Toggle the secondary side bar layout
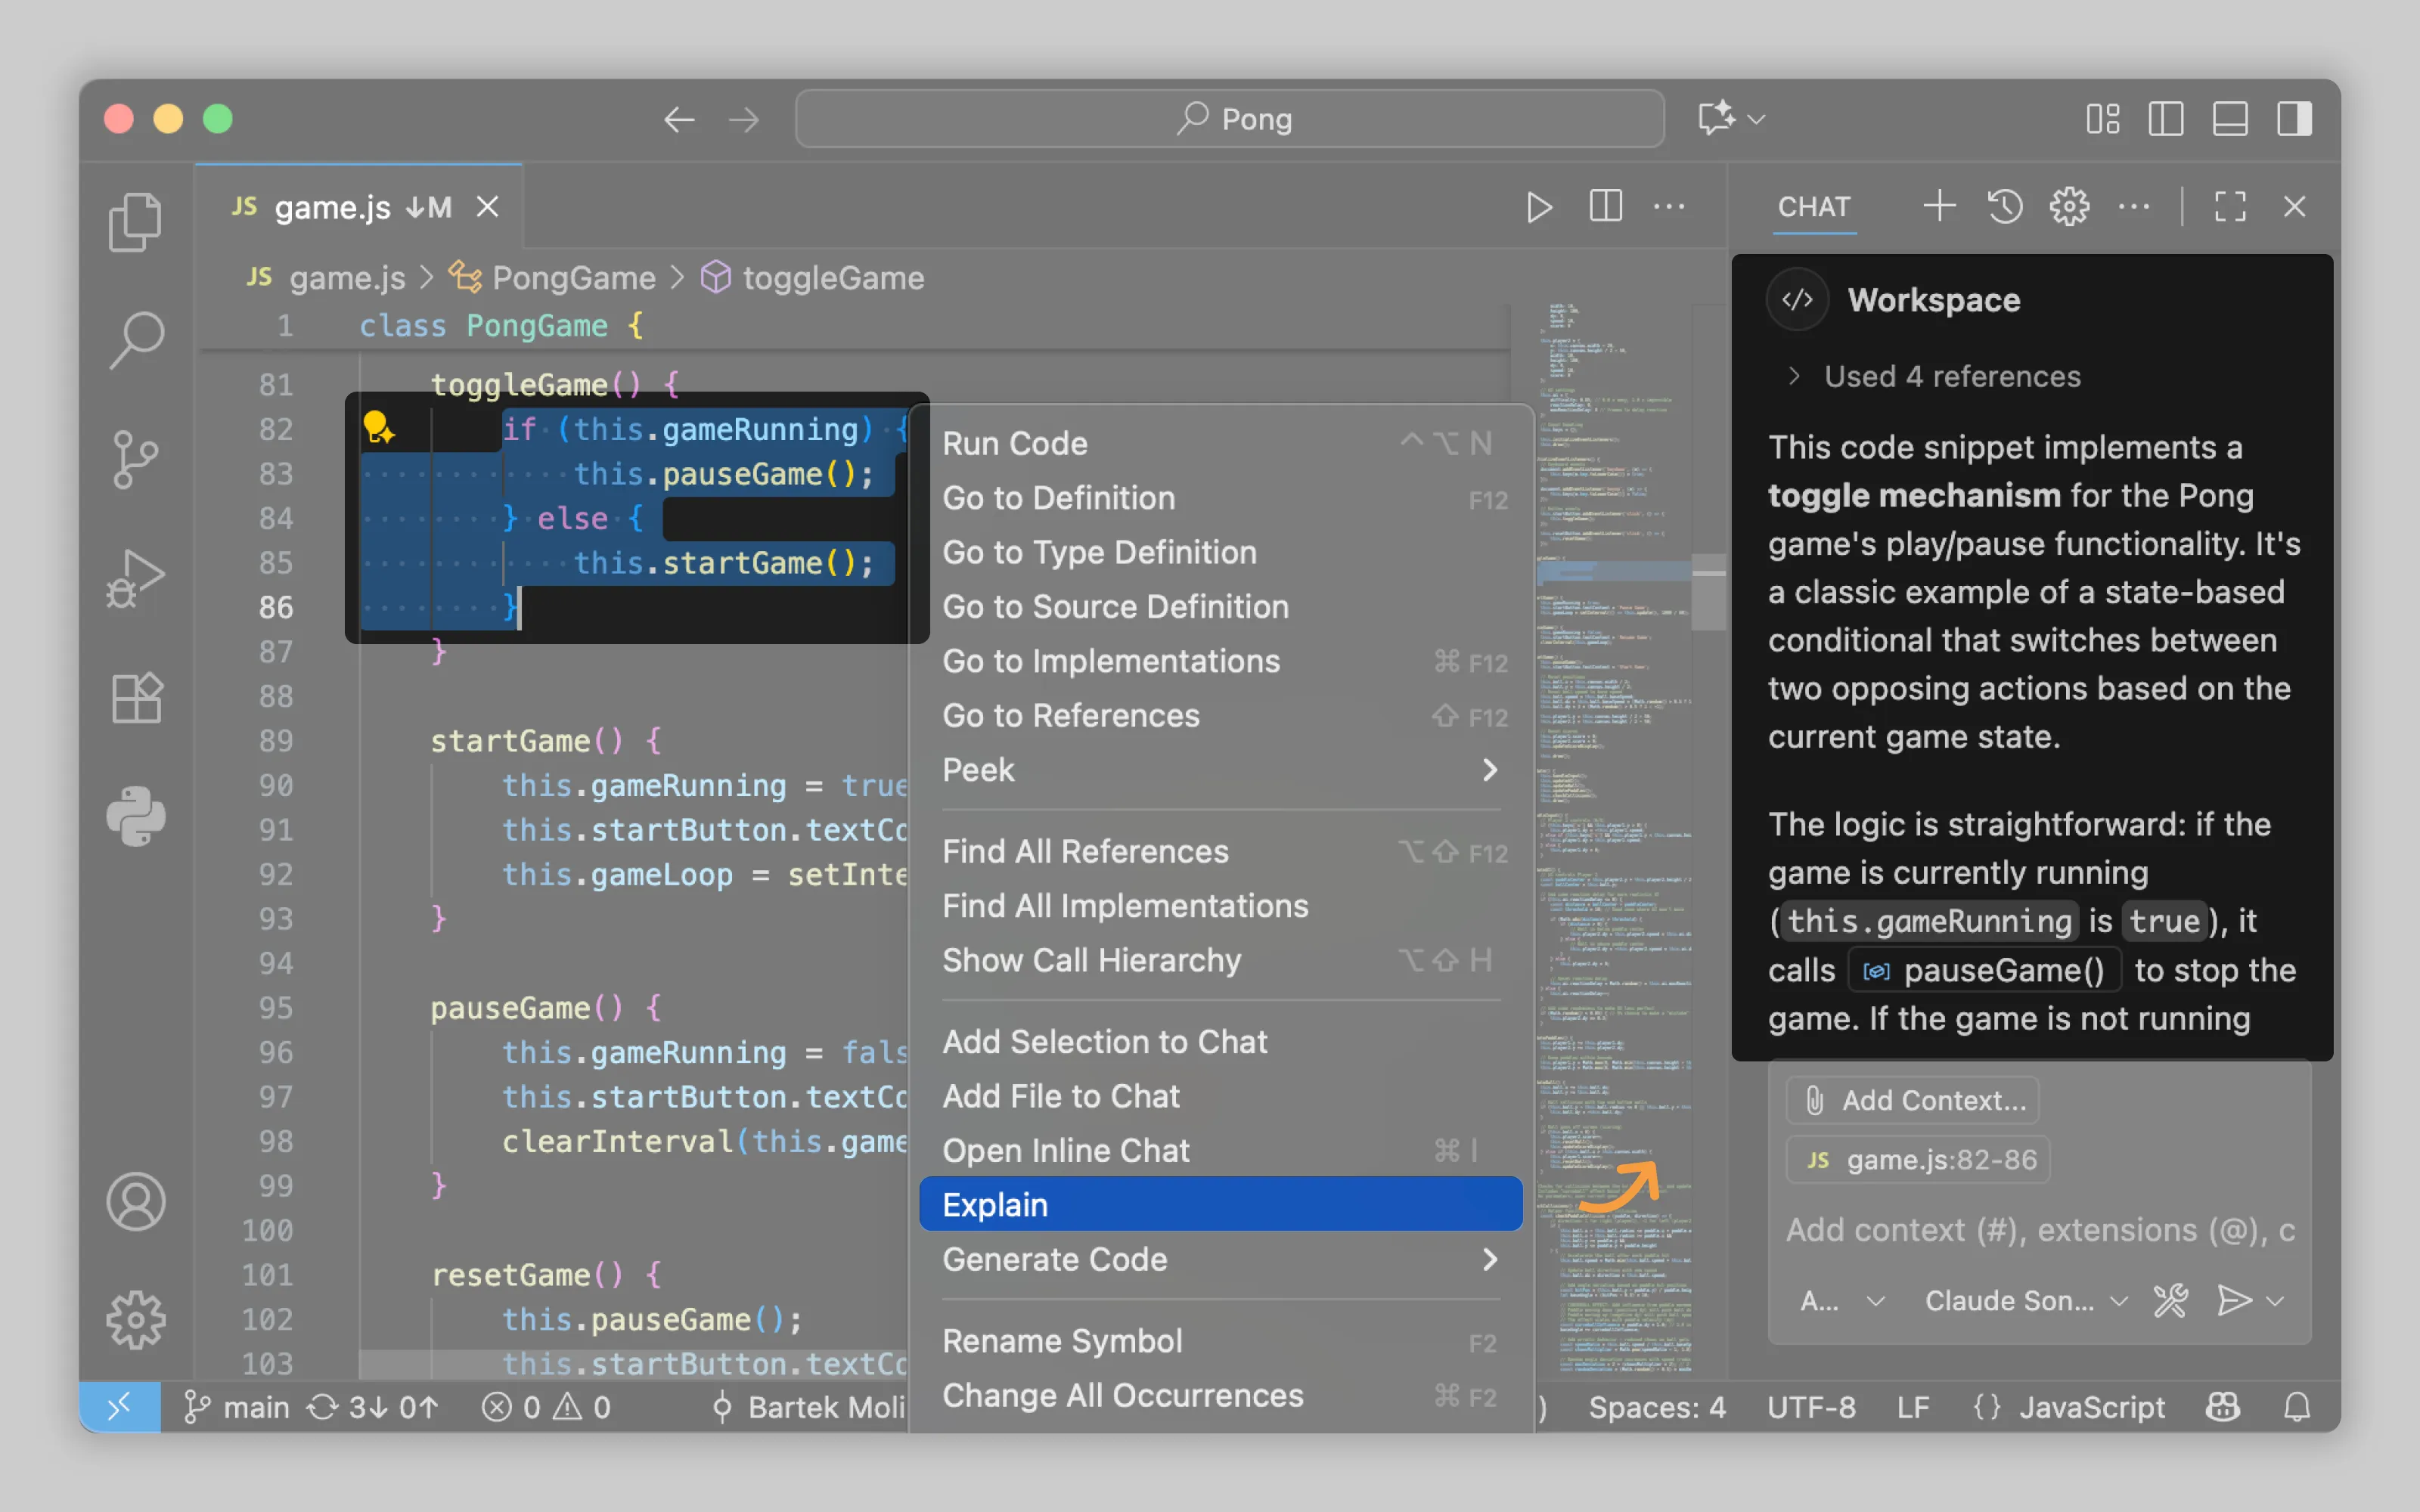The height and width of the screenshot is (1512, 2420). pos(2294,119)
